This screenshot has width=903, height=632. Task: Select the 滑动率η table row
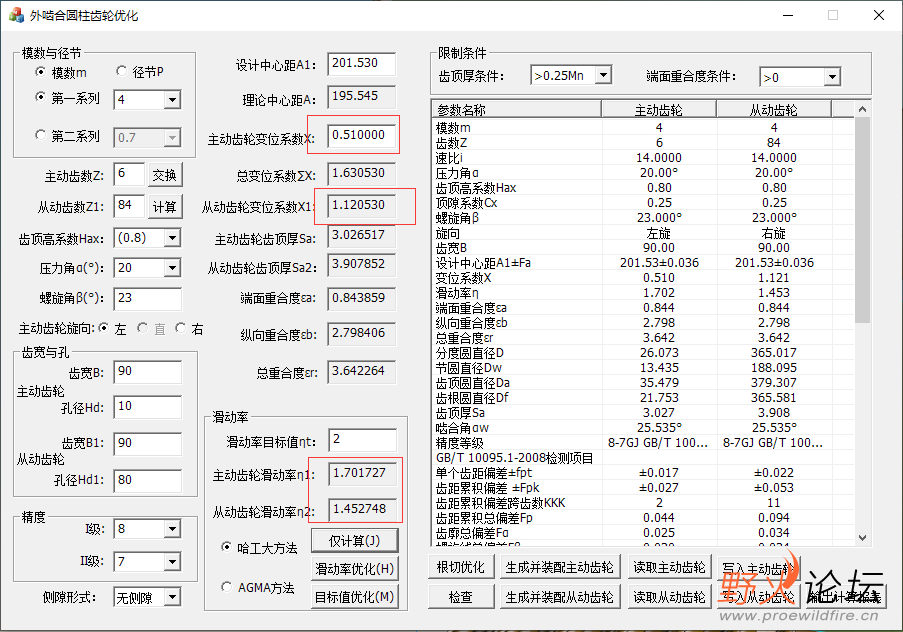pyautogui.click(x=643, y=293)
